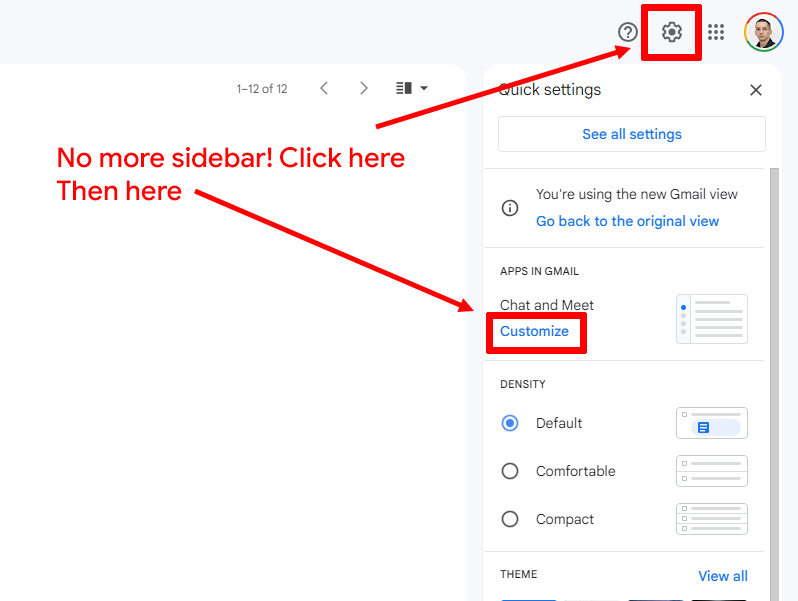Click the DENSITY section heading
The height and width of the screenshot is (601, 798).
[x=522, y=384]
